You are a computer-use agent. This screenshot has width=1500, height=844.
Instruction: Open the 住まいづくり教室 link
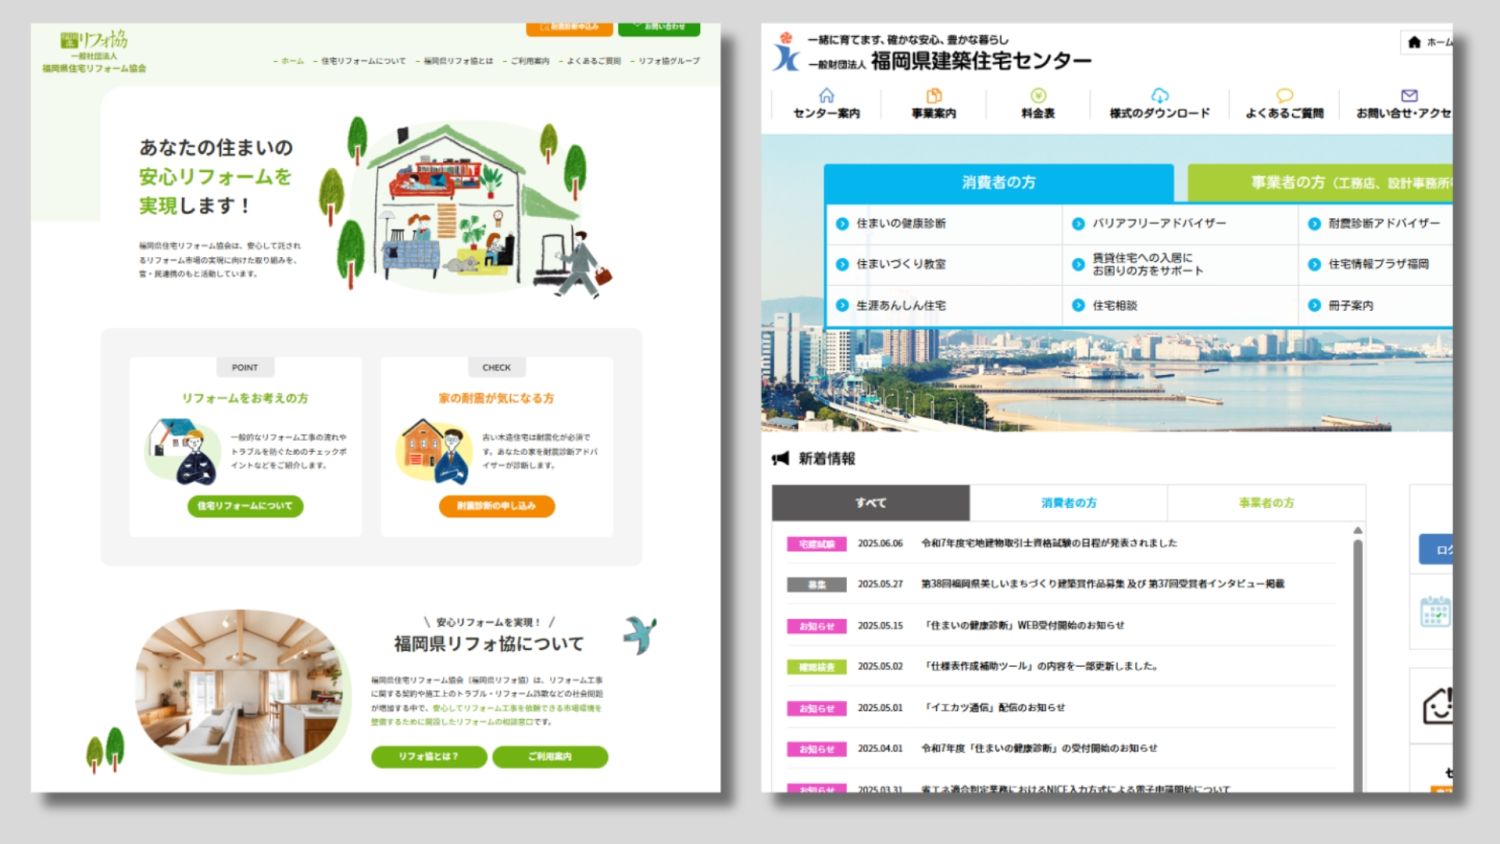(901, 264)
